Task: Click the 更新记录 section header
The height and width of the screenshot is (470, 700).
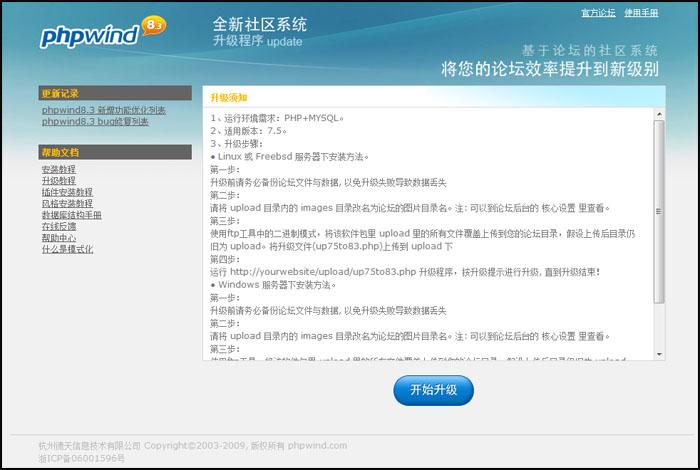Action: click(x=115, y=93)
